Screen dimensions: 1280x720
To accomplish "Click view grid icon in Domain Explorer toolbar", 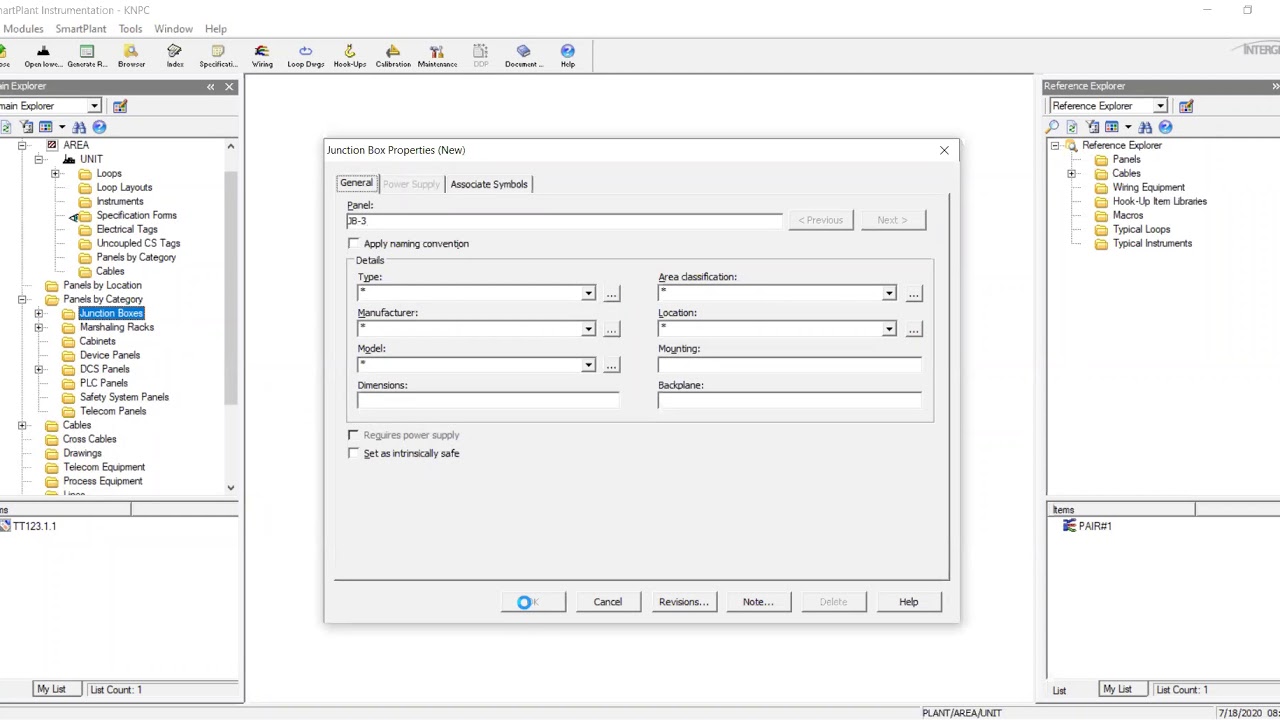I will [x=46, y=127].
